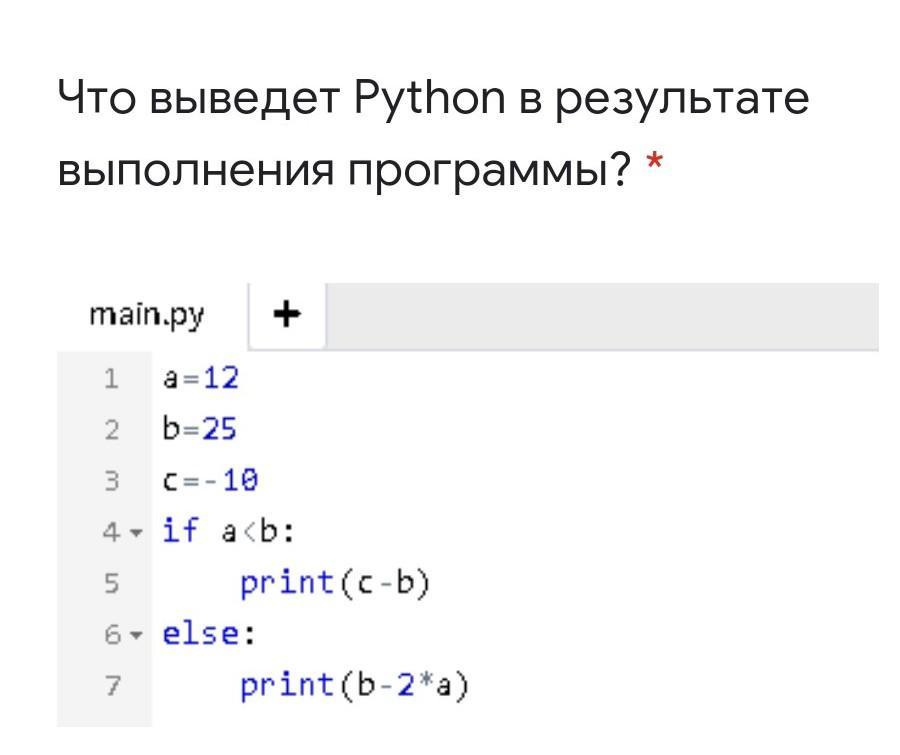The height and width of the screenshot is (755, 900).
Task: Click line number 1 in the gutter
Action: tap(111, 379)
